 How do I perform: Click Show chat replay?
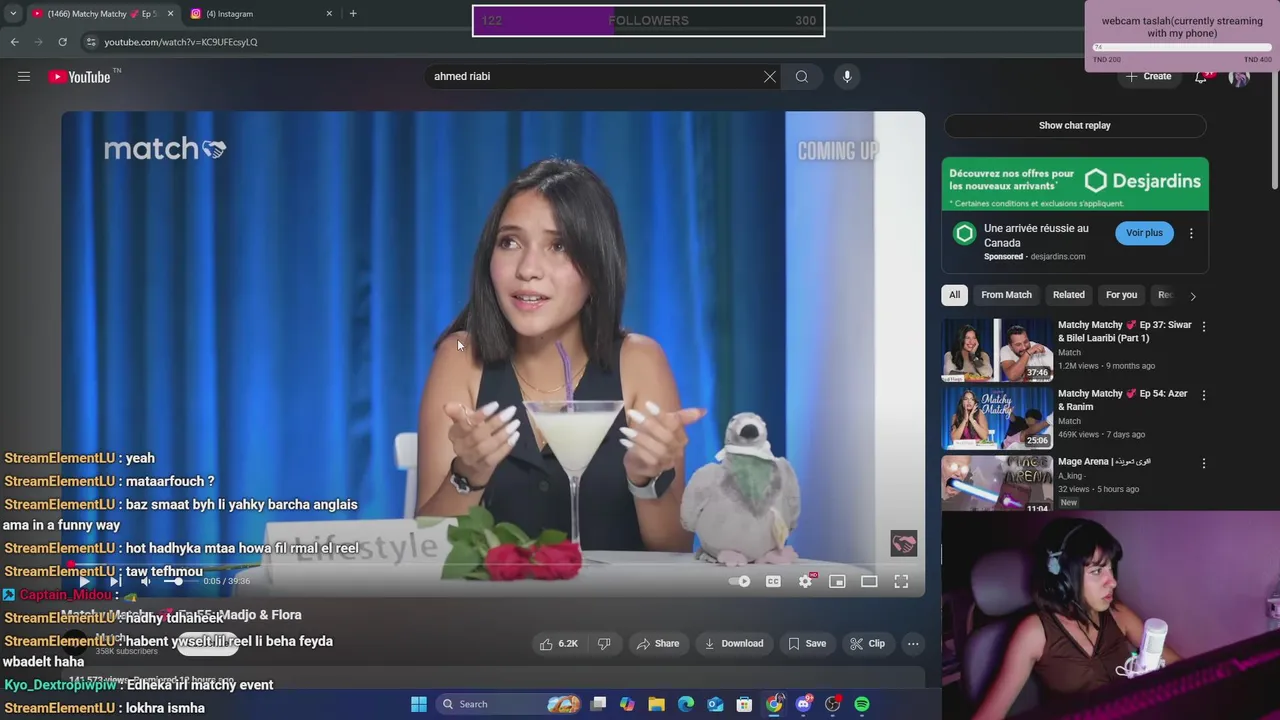1075,126
